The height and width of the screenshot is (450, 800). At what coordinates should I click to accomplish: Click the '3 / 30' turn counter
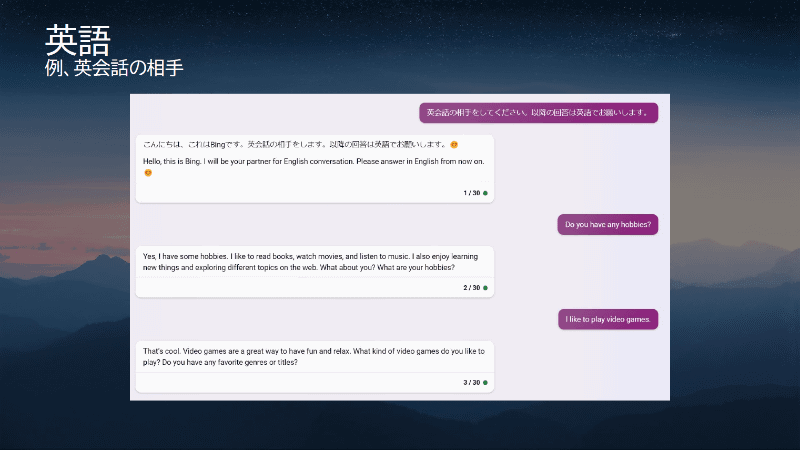[x=472, y=383]
